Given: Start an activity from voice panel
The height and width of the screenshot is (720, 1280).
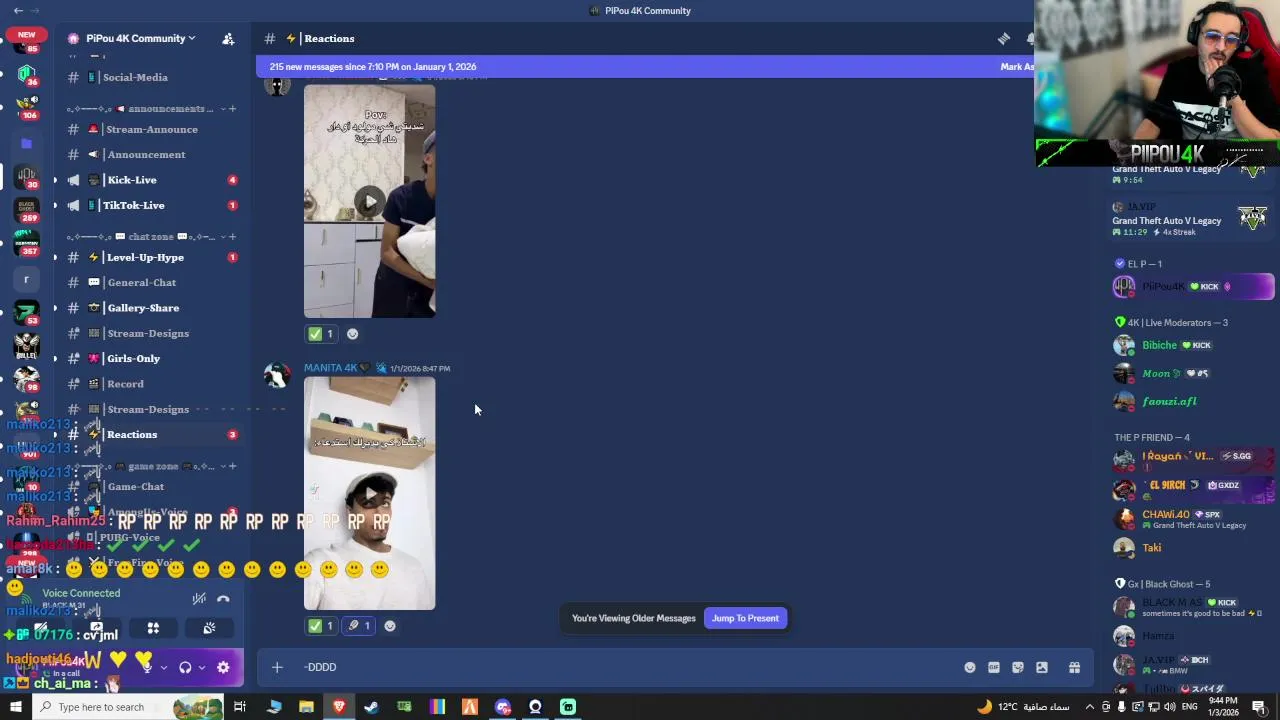Looking at the screenshot, I should click(x=153, y=628).
